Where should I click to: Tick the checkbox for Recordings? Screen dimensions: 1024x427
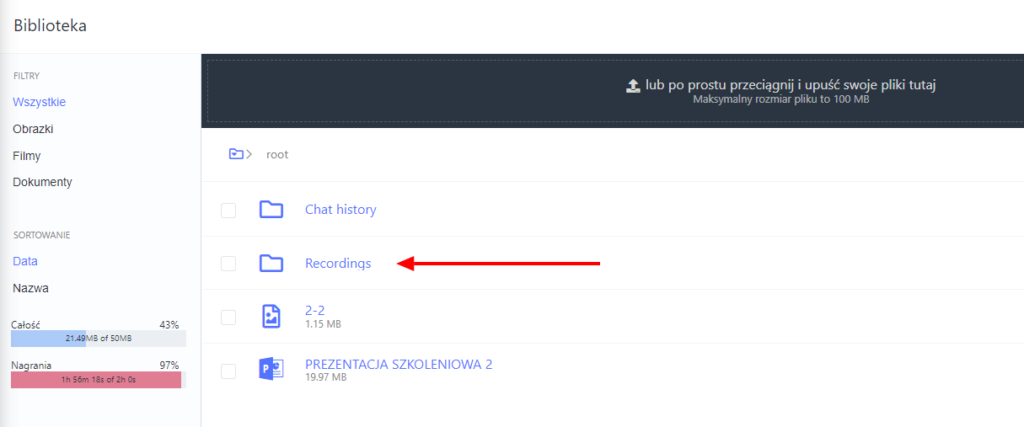228,264
